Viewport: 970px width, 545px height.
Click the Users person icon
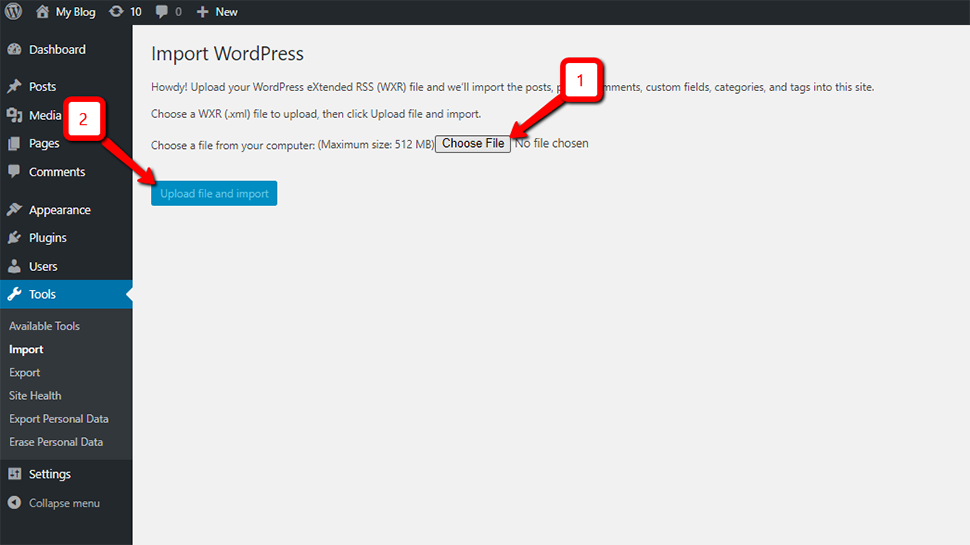(x=14, y=267)
